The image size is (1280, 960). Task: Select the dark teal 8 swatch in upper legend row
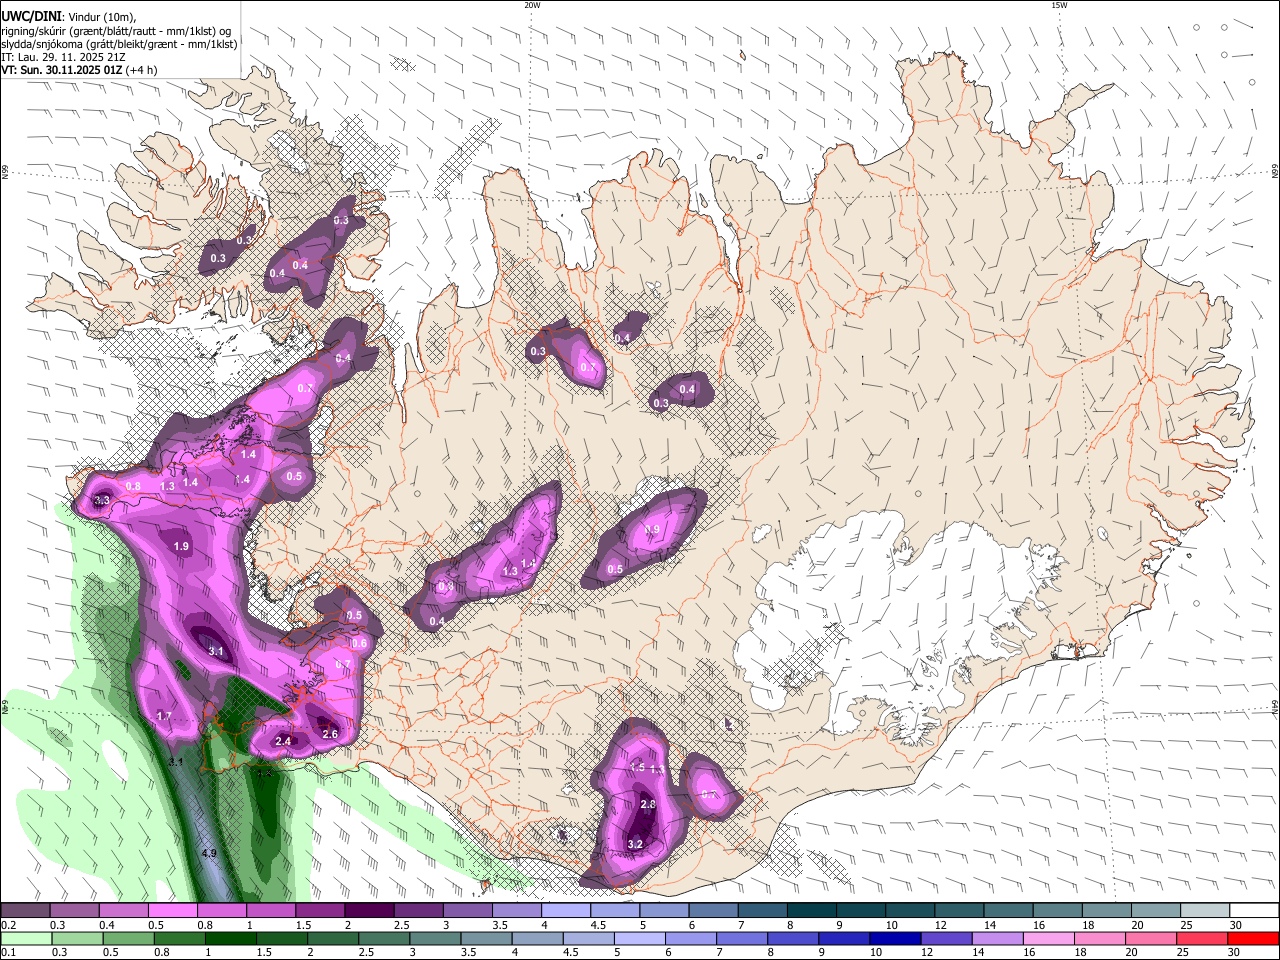click(811, 911)
